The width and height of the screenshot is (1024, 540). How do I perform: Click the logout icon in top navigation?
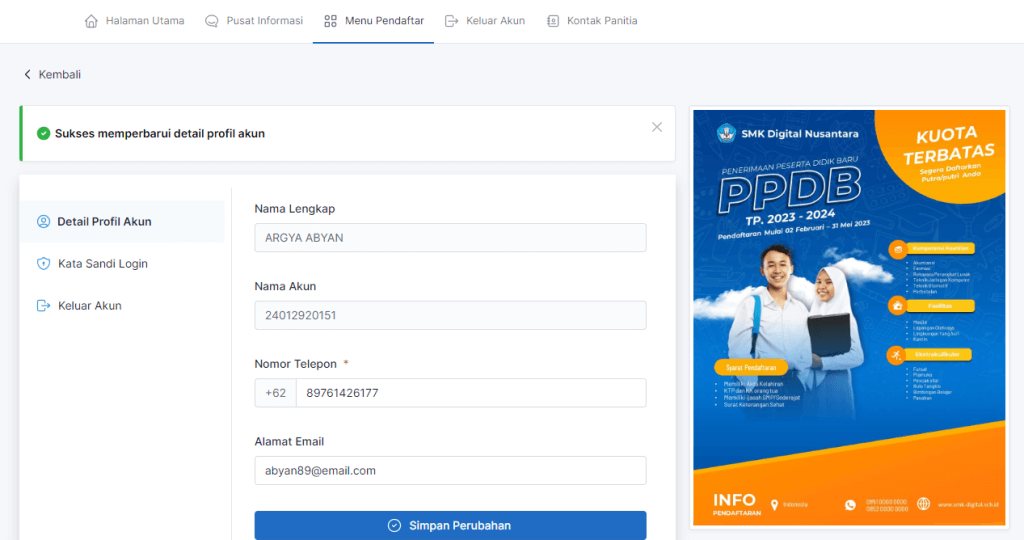[452, 21]
